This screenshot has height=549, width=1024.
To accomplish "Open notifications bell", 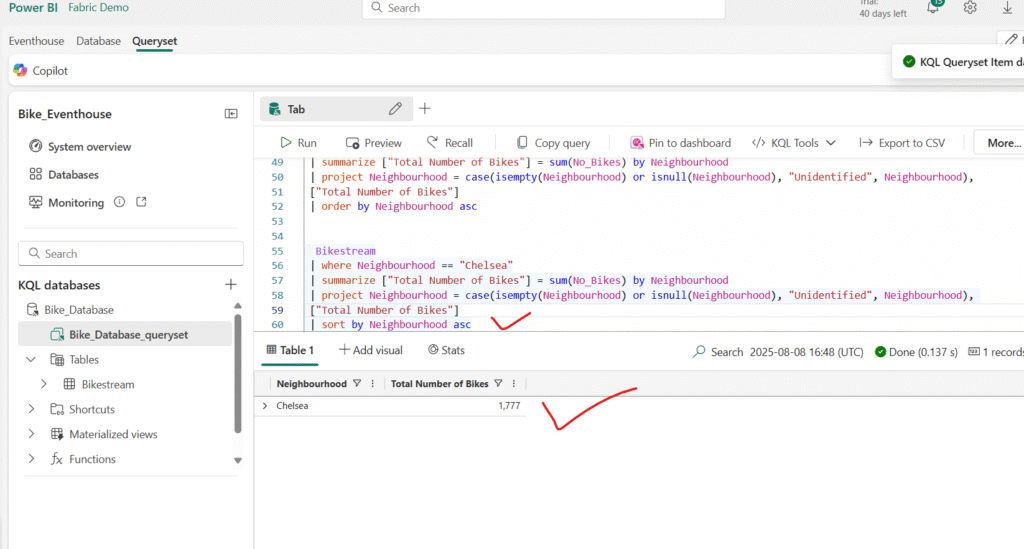I will [933, 8].
